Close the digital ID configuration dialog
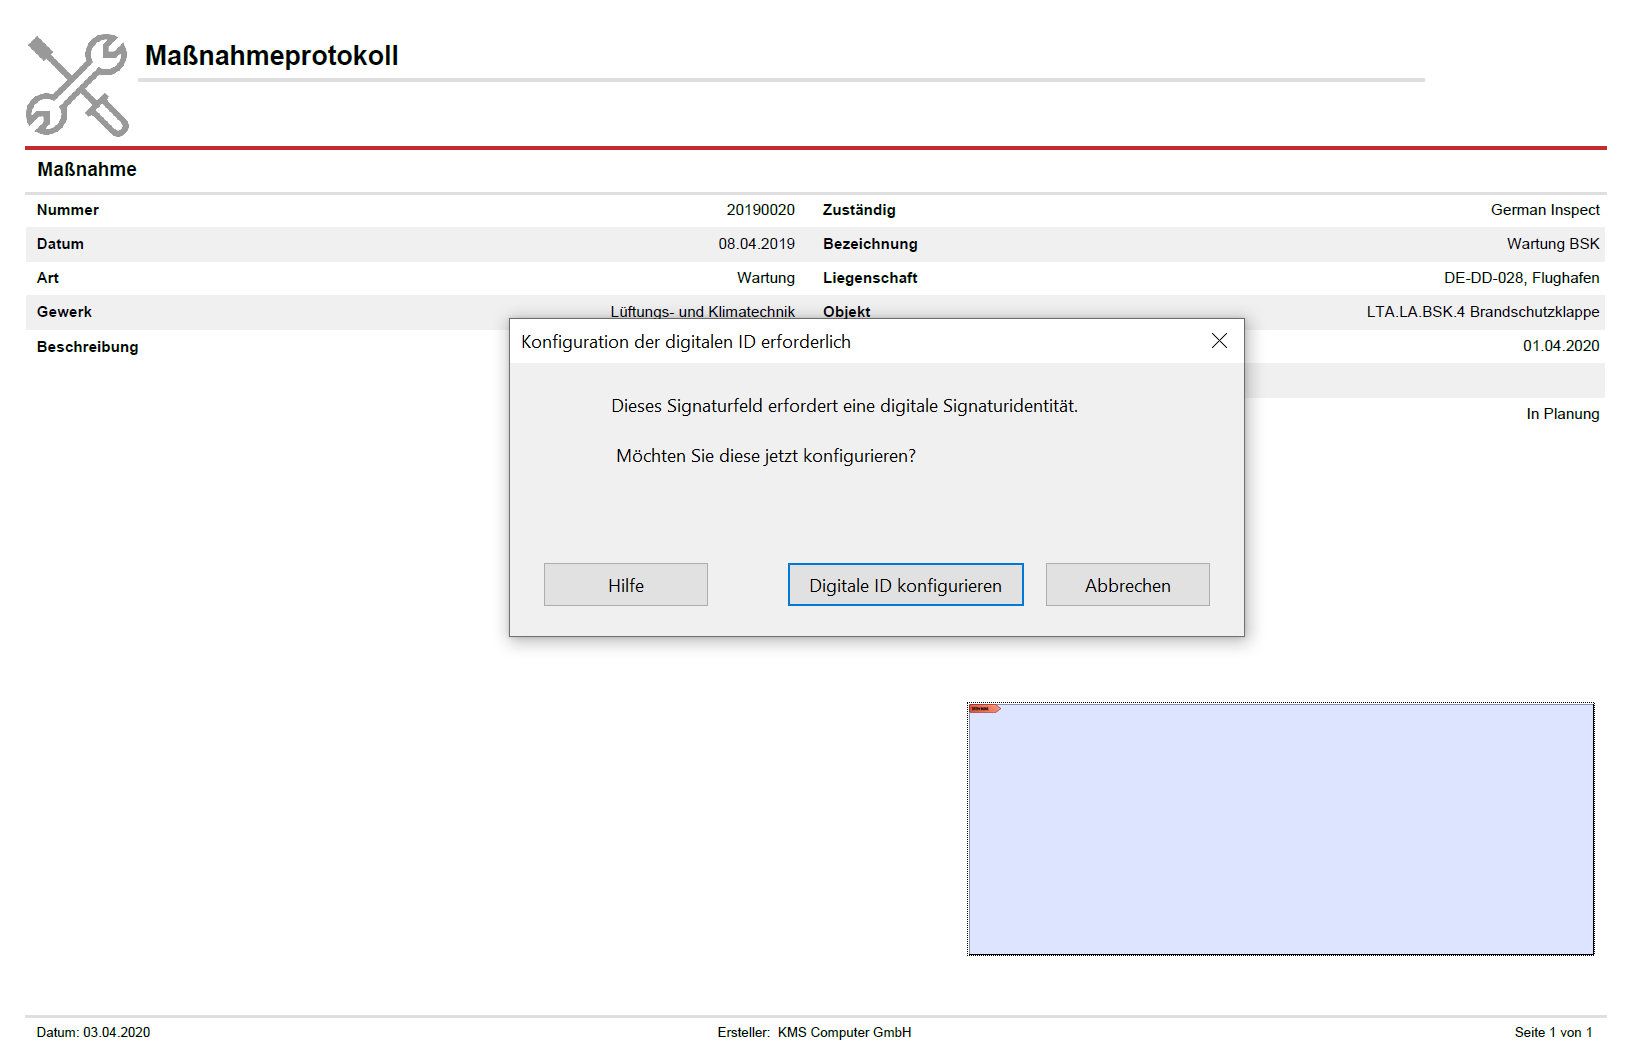The image size is (1633, 1044). pos(1219,341)
